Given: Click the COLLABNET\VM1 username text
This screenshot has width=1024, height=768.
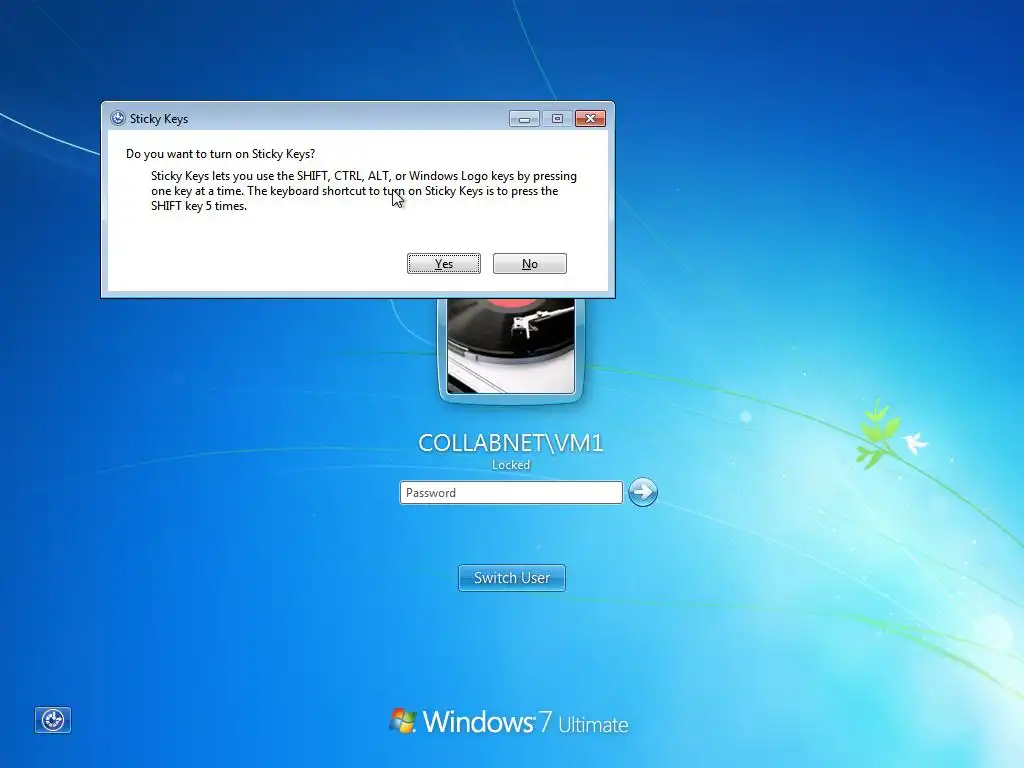Looking at the screenshot, I should [x=511, y=443].
